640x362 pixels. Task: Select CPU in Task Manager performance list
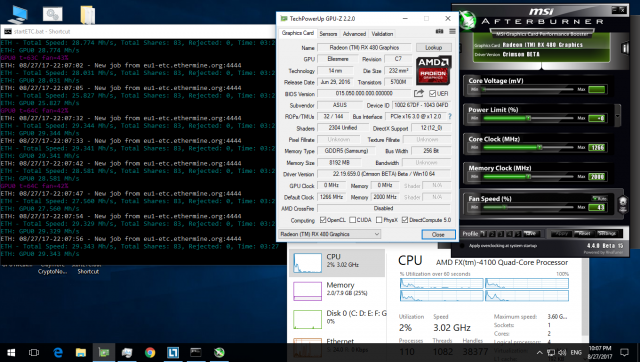pos(338,262)
